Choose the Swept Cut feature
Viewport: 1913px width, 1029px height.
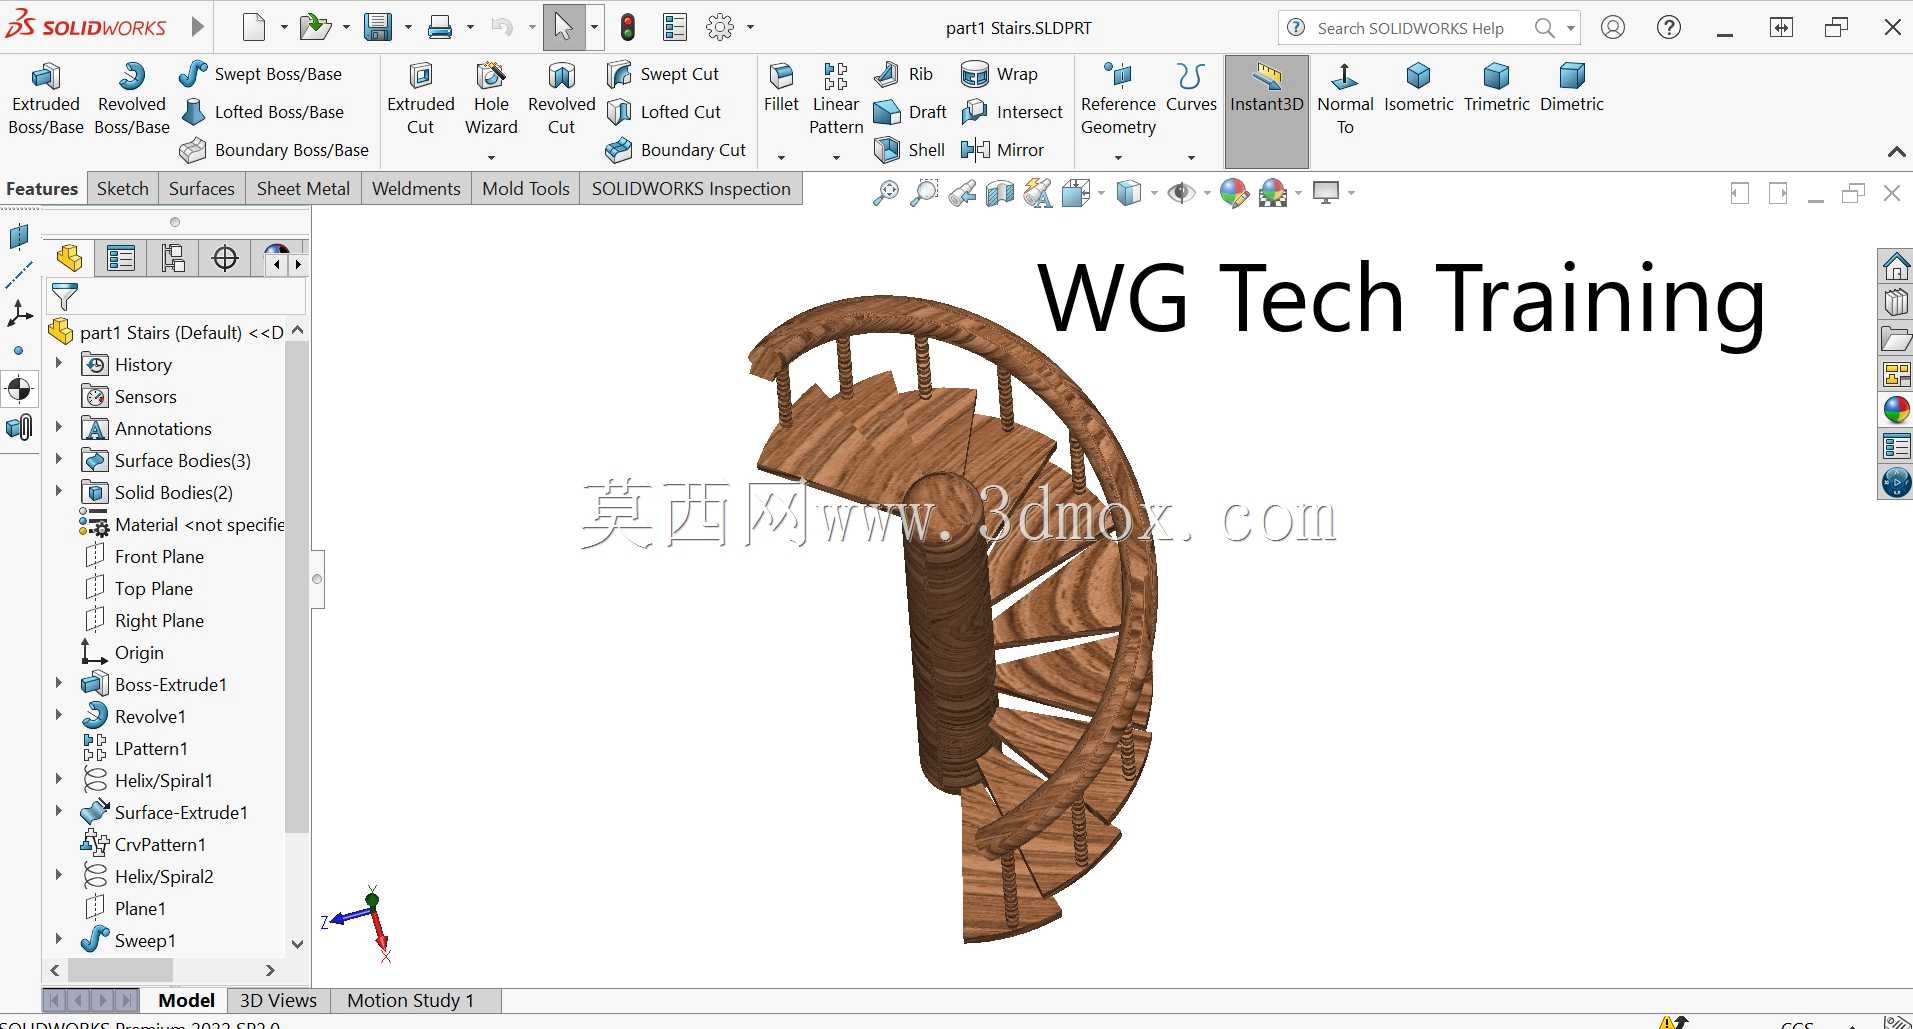[663, 74]
